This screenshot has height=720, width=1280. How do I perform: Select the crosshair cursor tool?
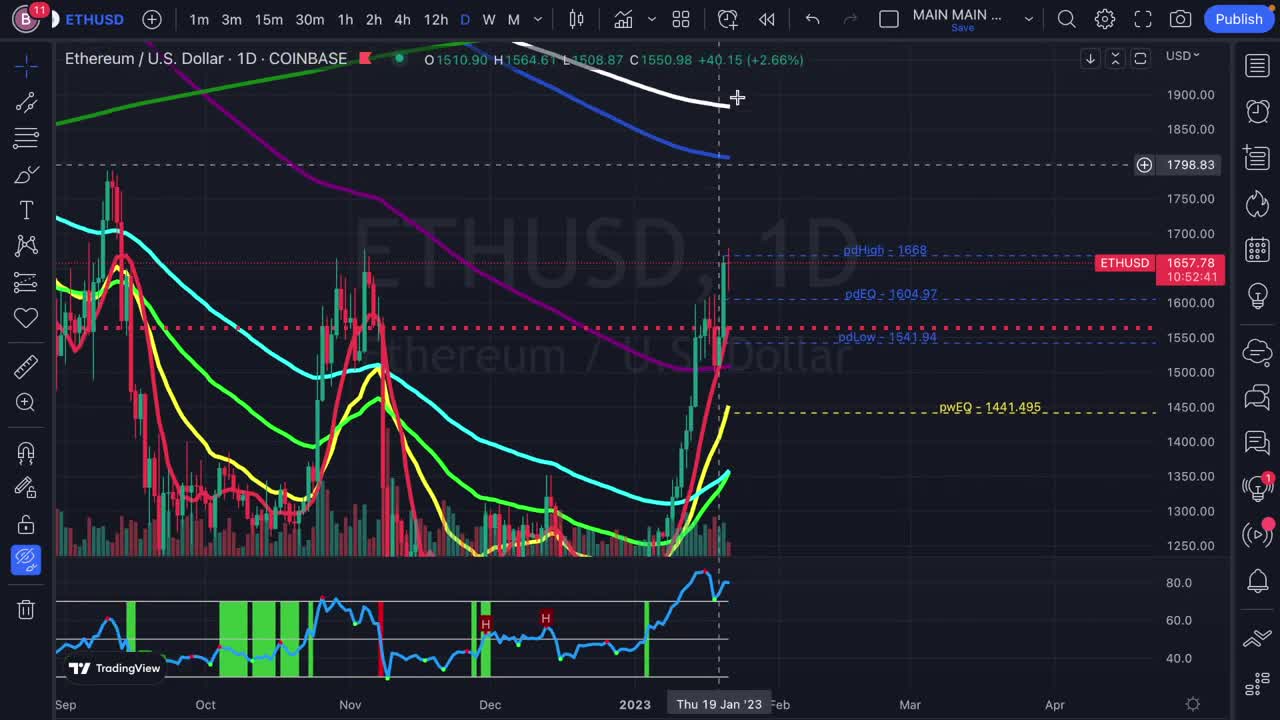[x=26, y=66]
